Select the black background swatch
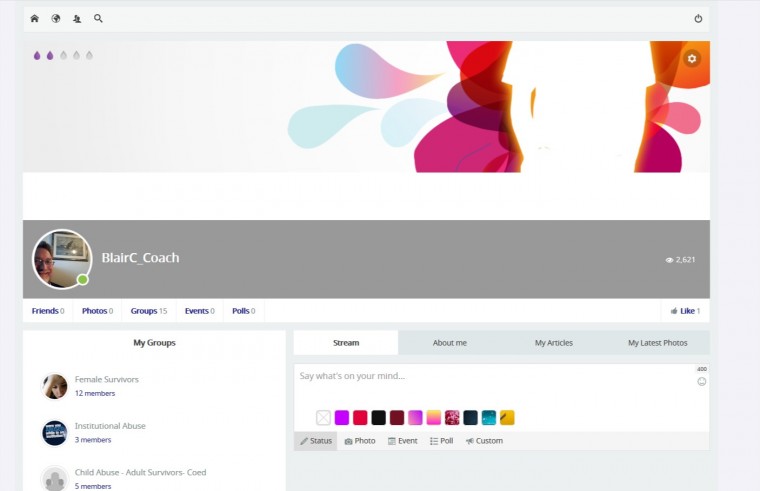This screenshot has width=760, height=491. click(x=379, y=417)
